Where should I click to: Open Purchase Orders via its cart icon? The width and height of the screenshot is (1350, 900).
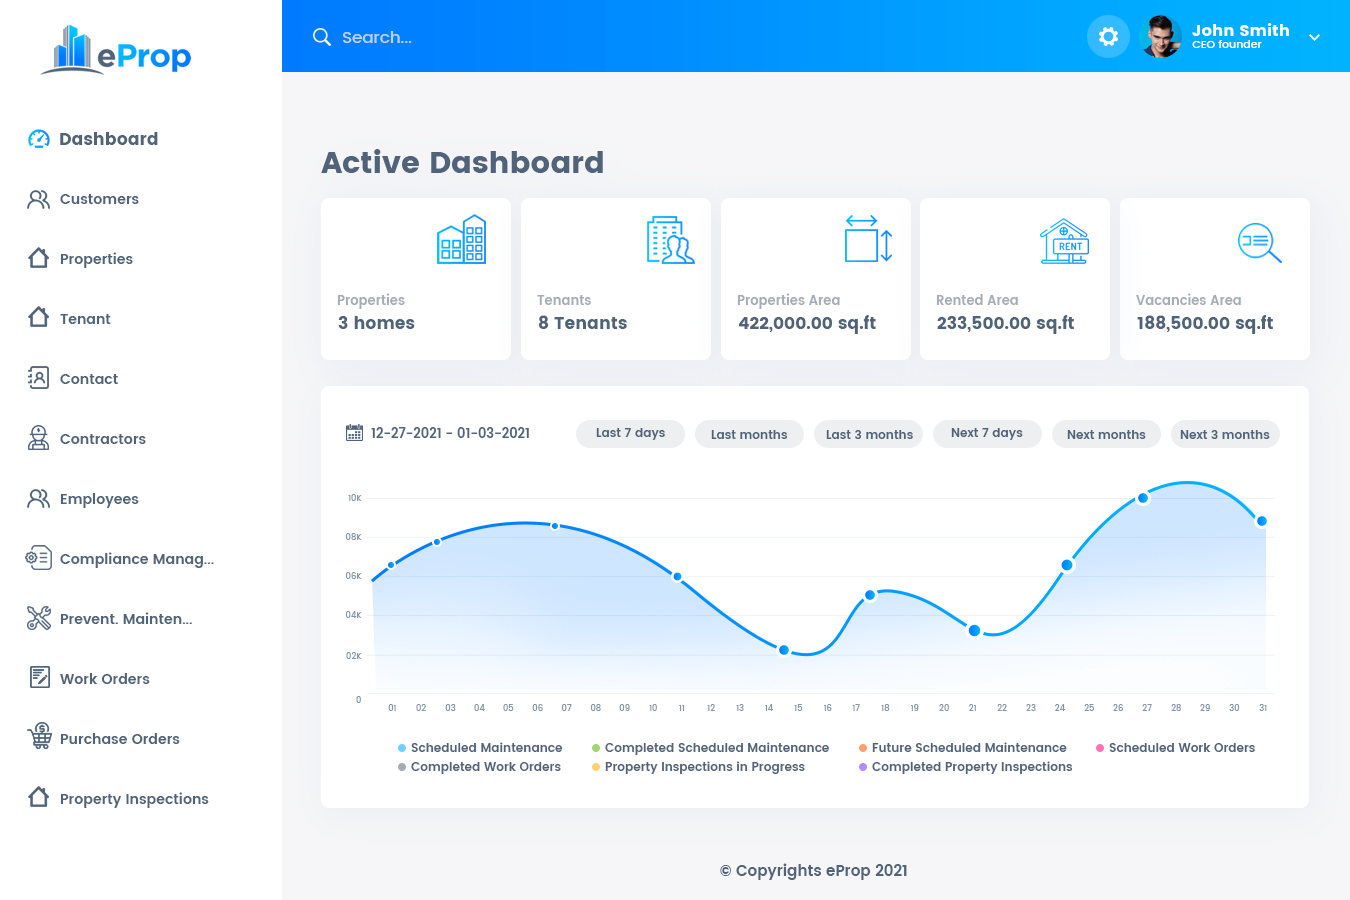click(x=38, y=738)
